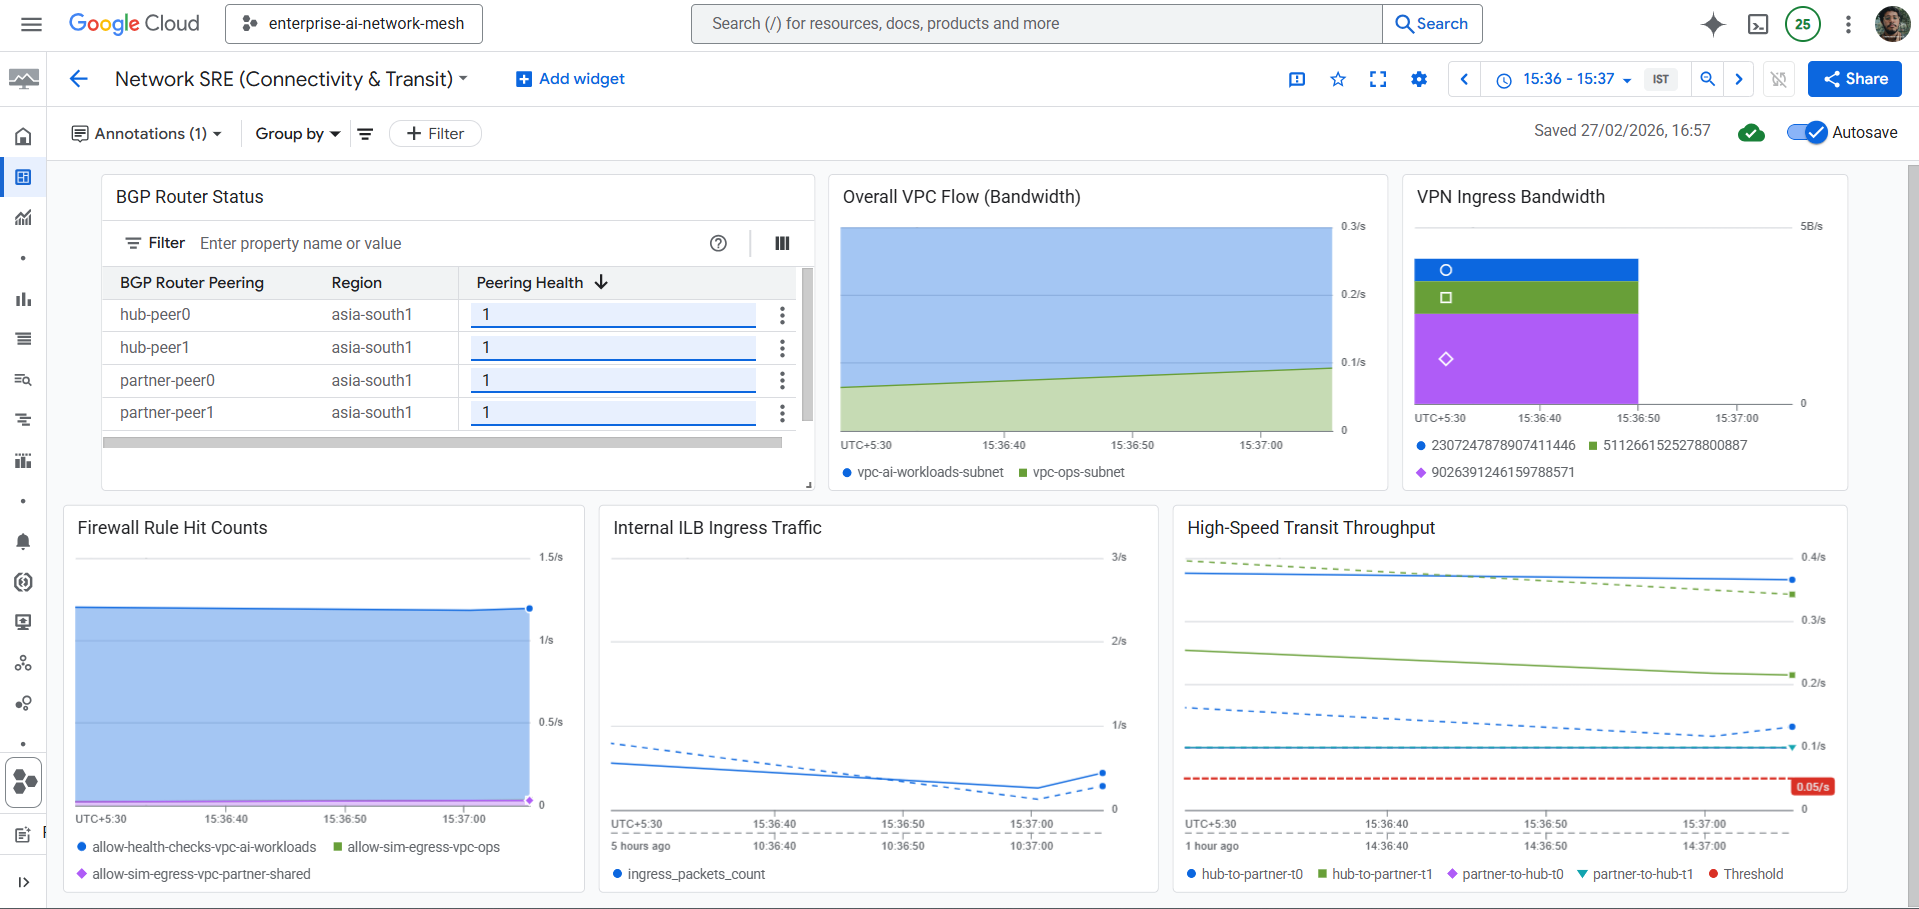The width and height of the screenshot is (1919, 909).
Task: Activate Cloud Shell terminal icon
Action: tap(1758, 24)
